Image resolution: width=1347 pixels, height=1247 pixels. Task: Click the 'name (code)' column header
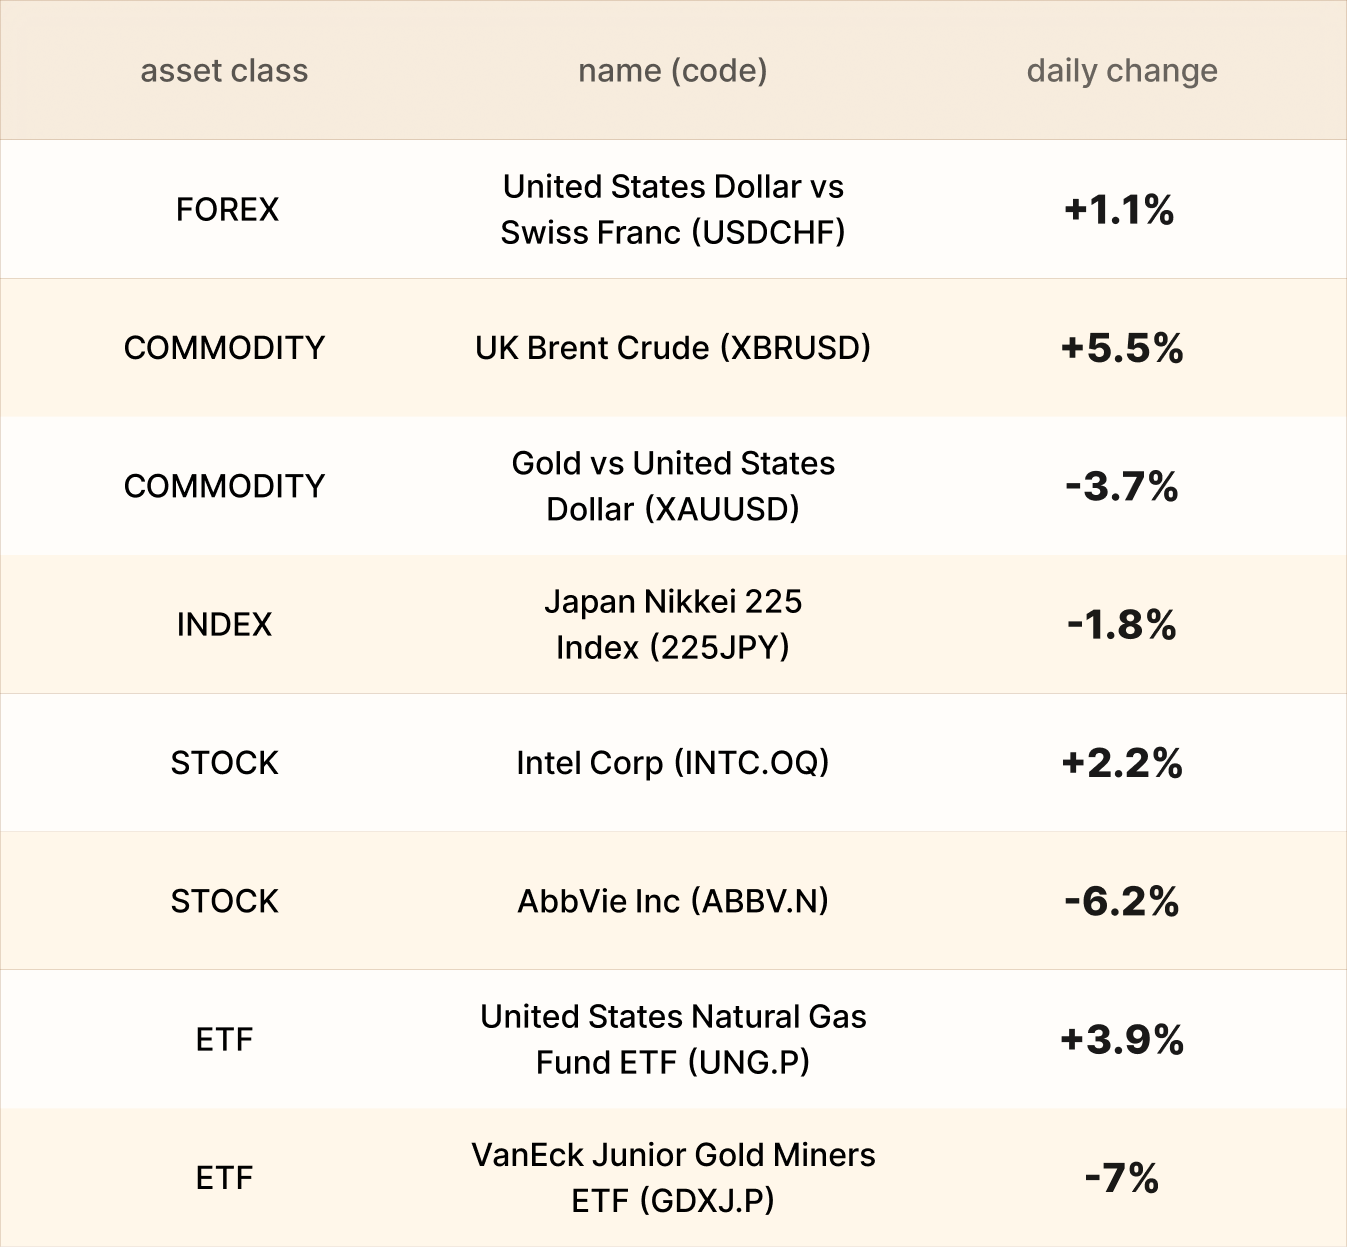[672, 71]
